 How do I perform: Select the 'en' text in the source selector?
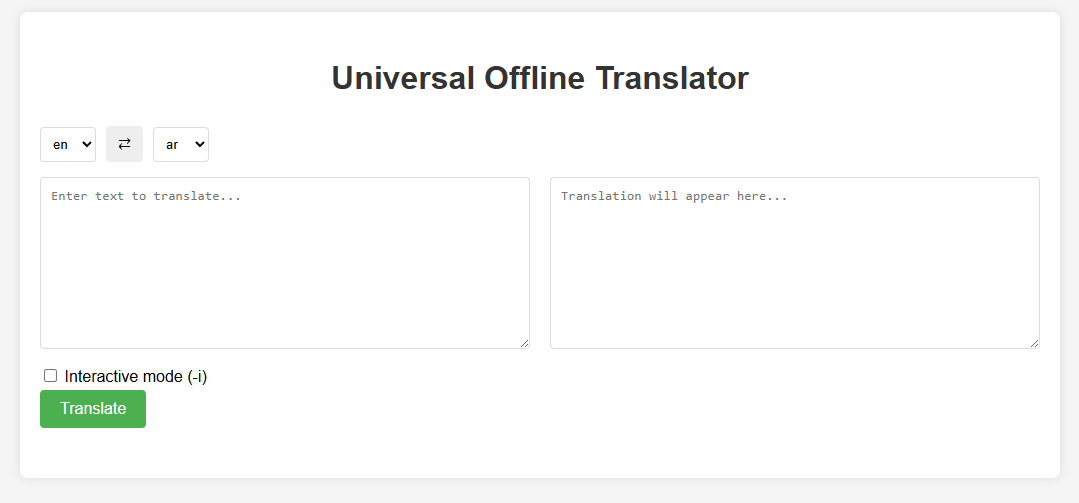pyautogui.click(x=61, y=145)
